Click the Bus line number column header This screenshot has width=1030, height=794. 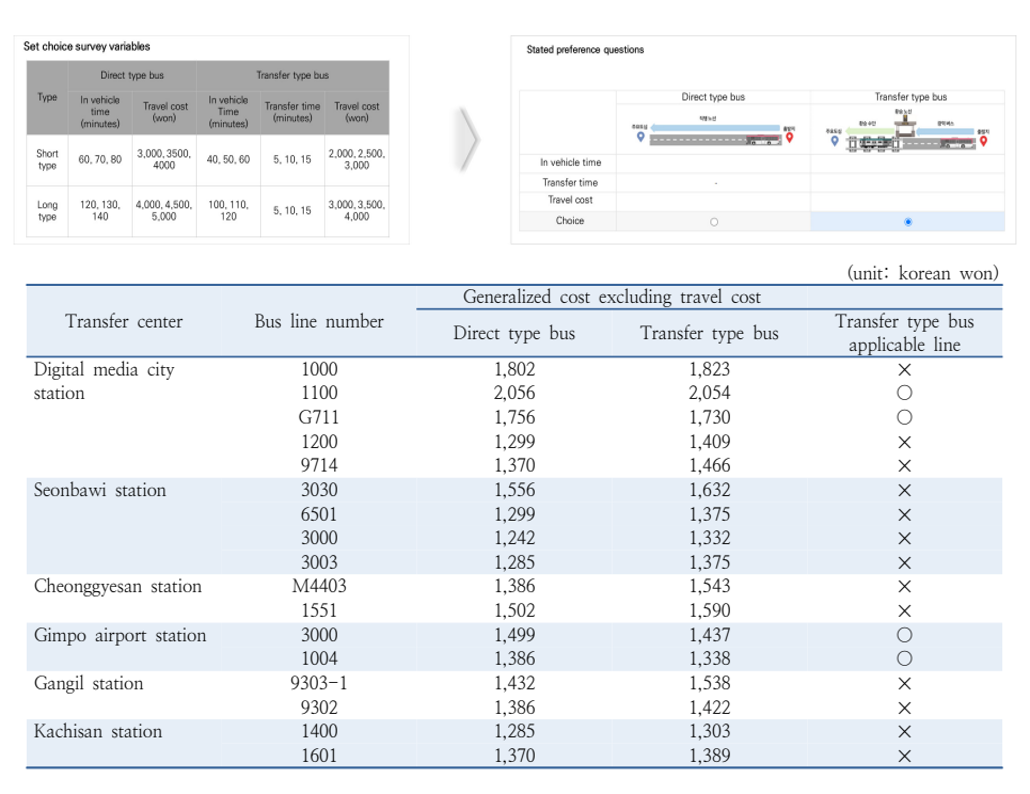tap(319, 322)
